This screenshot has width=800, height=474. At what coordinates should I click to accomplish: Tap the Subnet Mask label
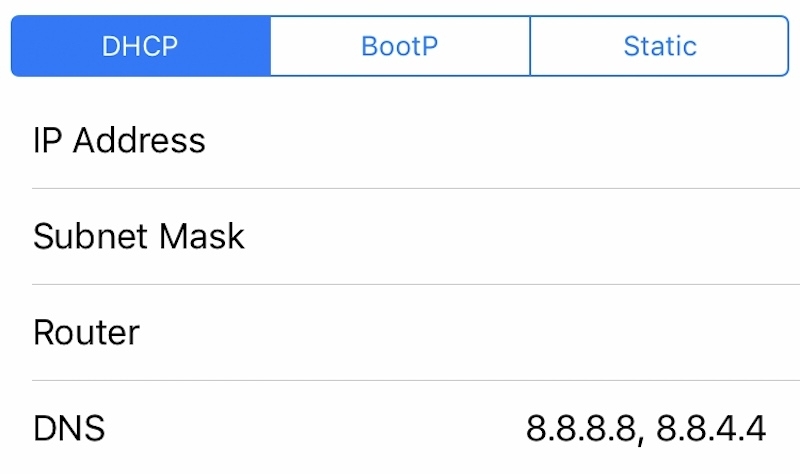coord(139,236)
